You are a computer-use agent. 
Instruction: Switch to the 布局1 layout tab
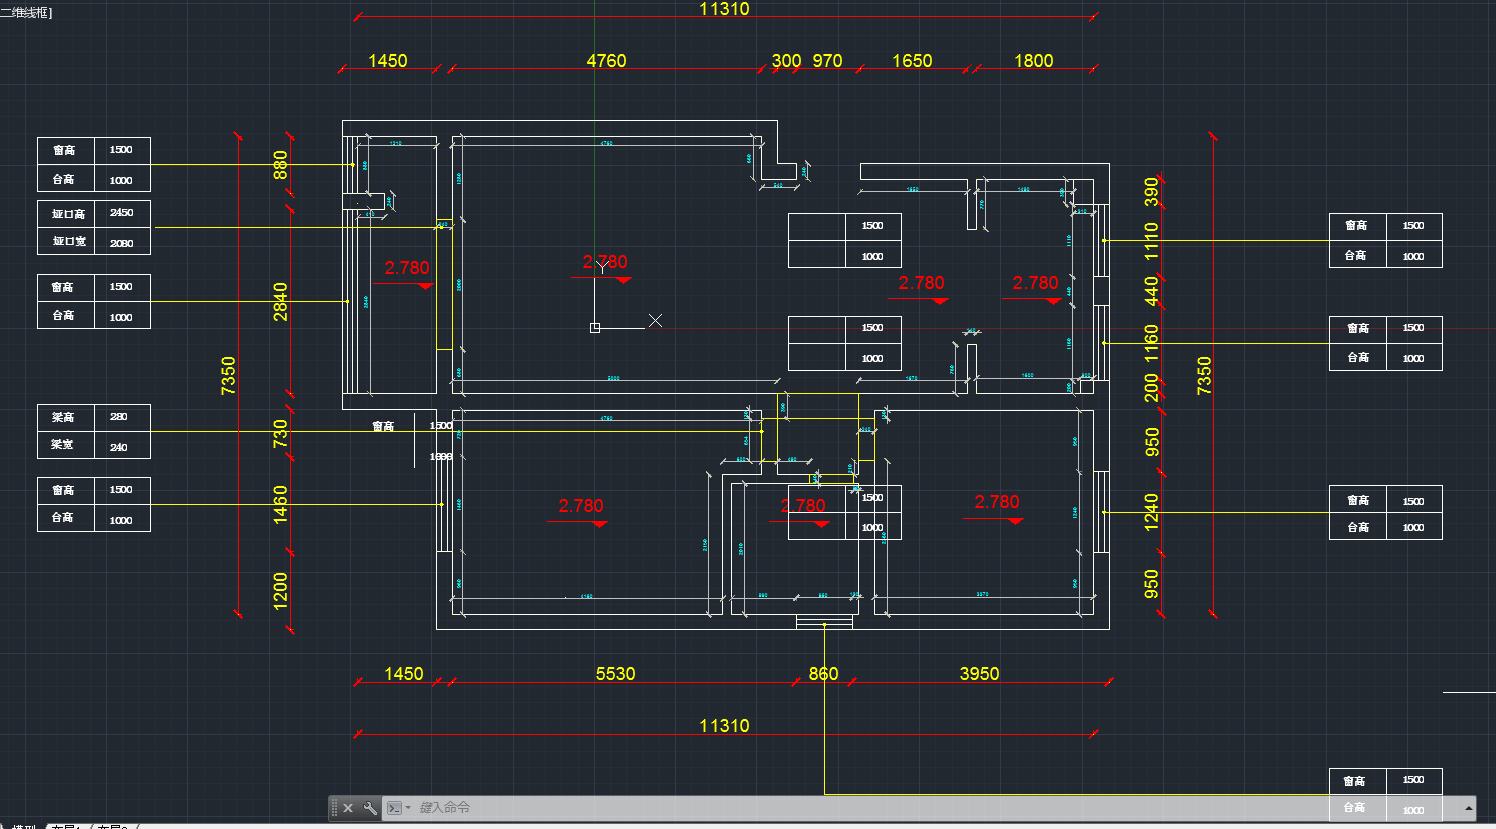point(67,826)
